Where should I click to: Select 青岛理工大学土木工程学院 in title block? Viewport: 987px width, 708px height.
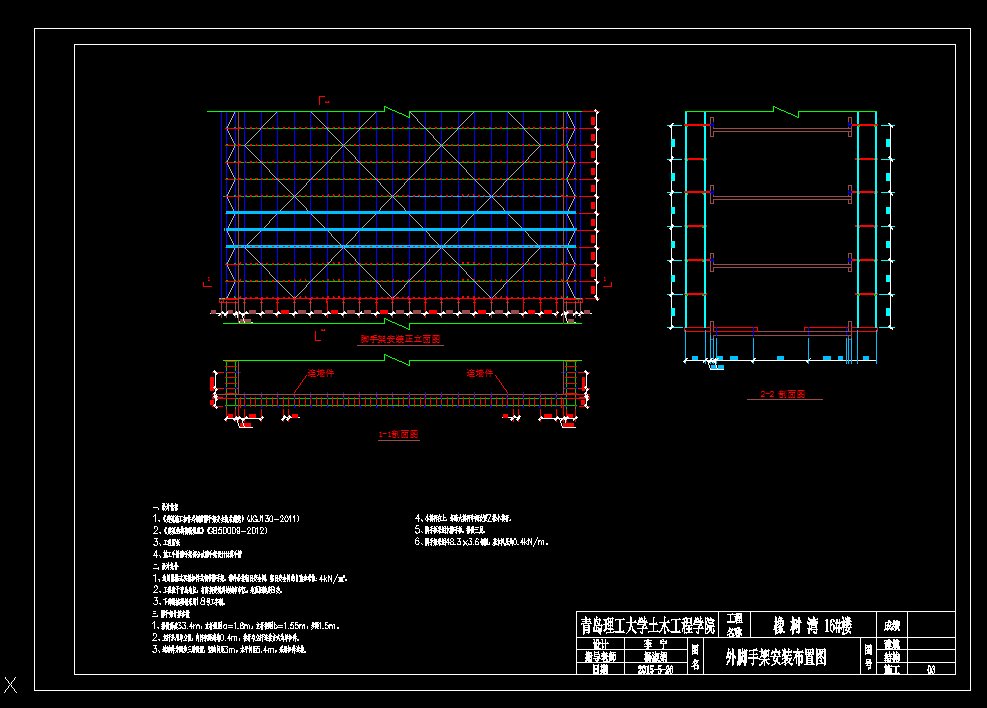[x=648, y=625]
